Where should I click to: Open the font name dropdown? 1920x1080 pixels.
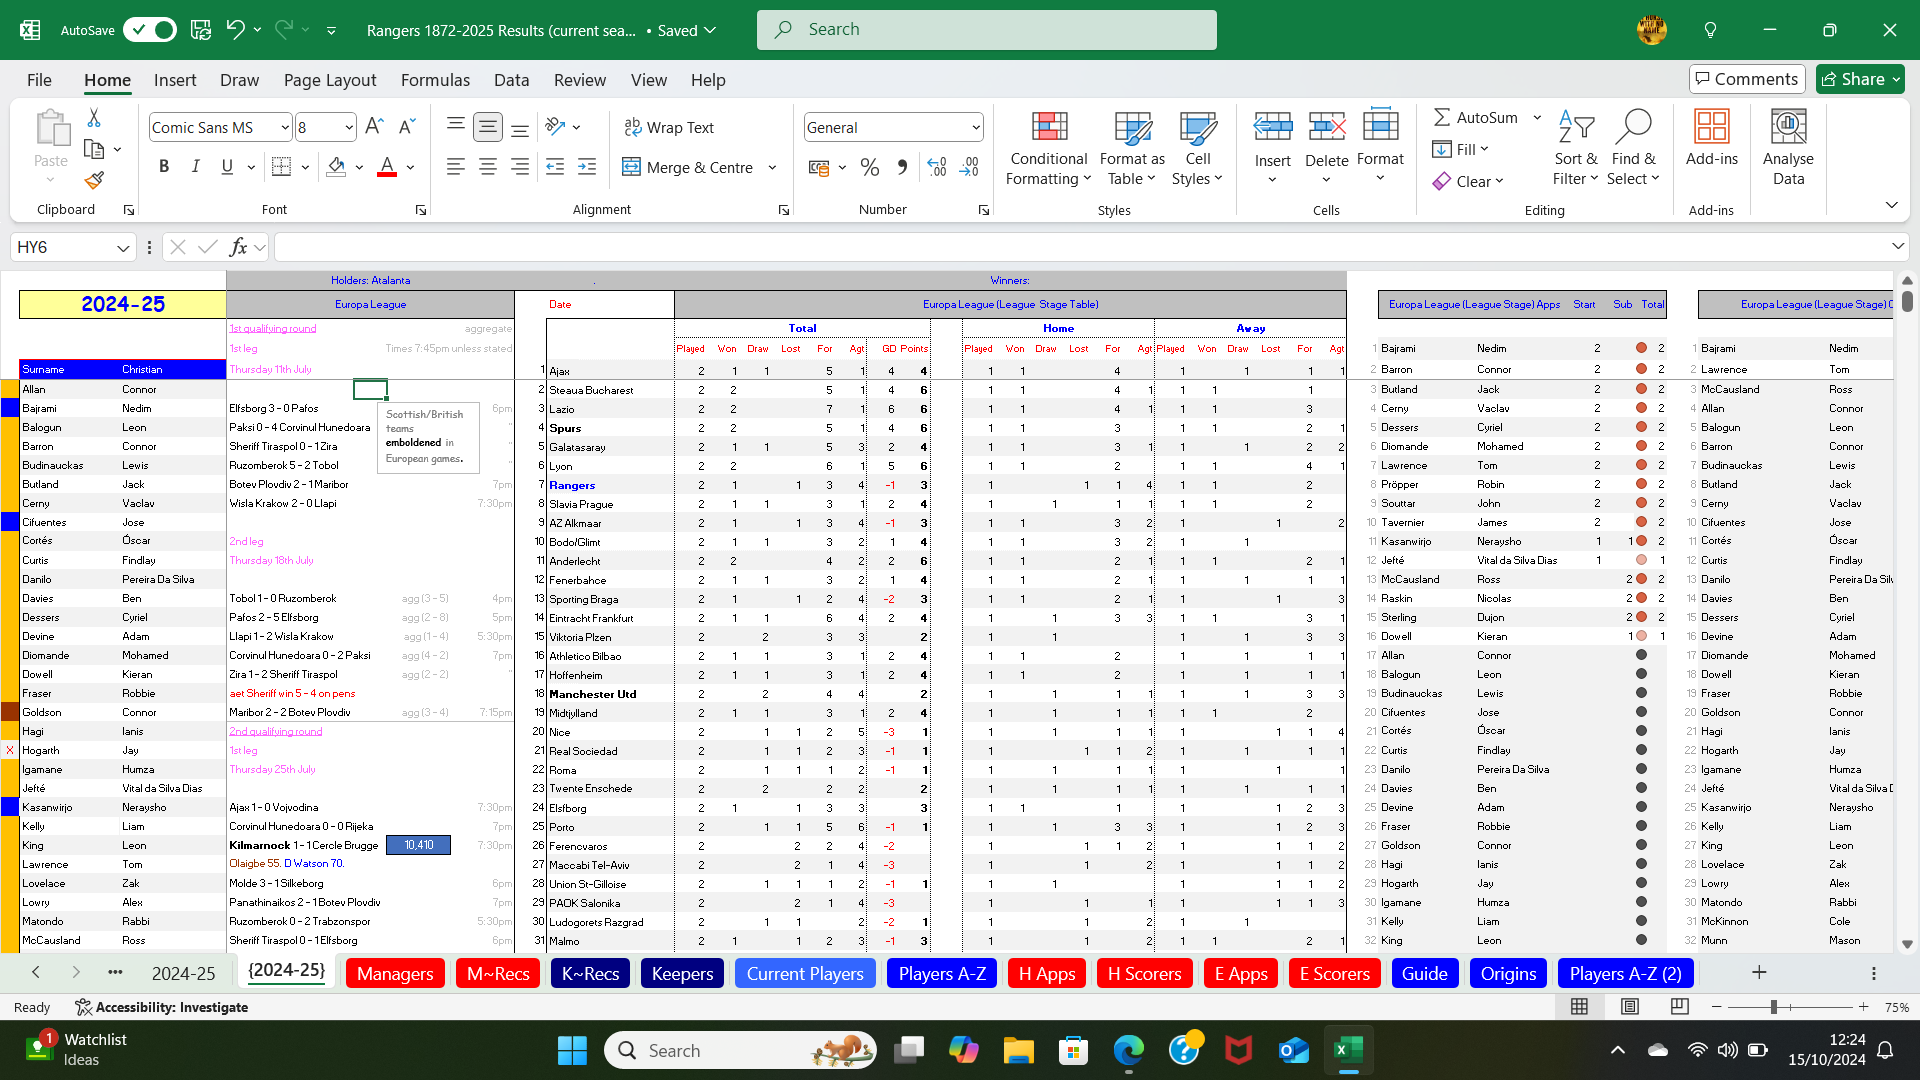(285, 127)
